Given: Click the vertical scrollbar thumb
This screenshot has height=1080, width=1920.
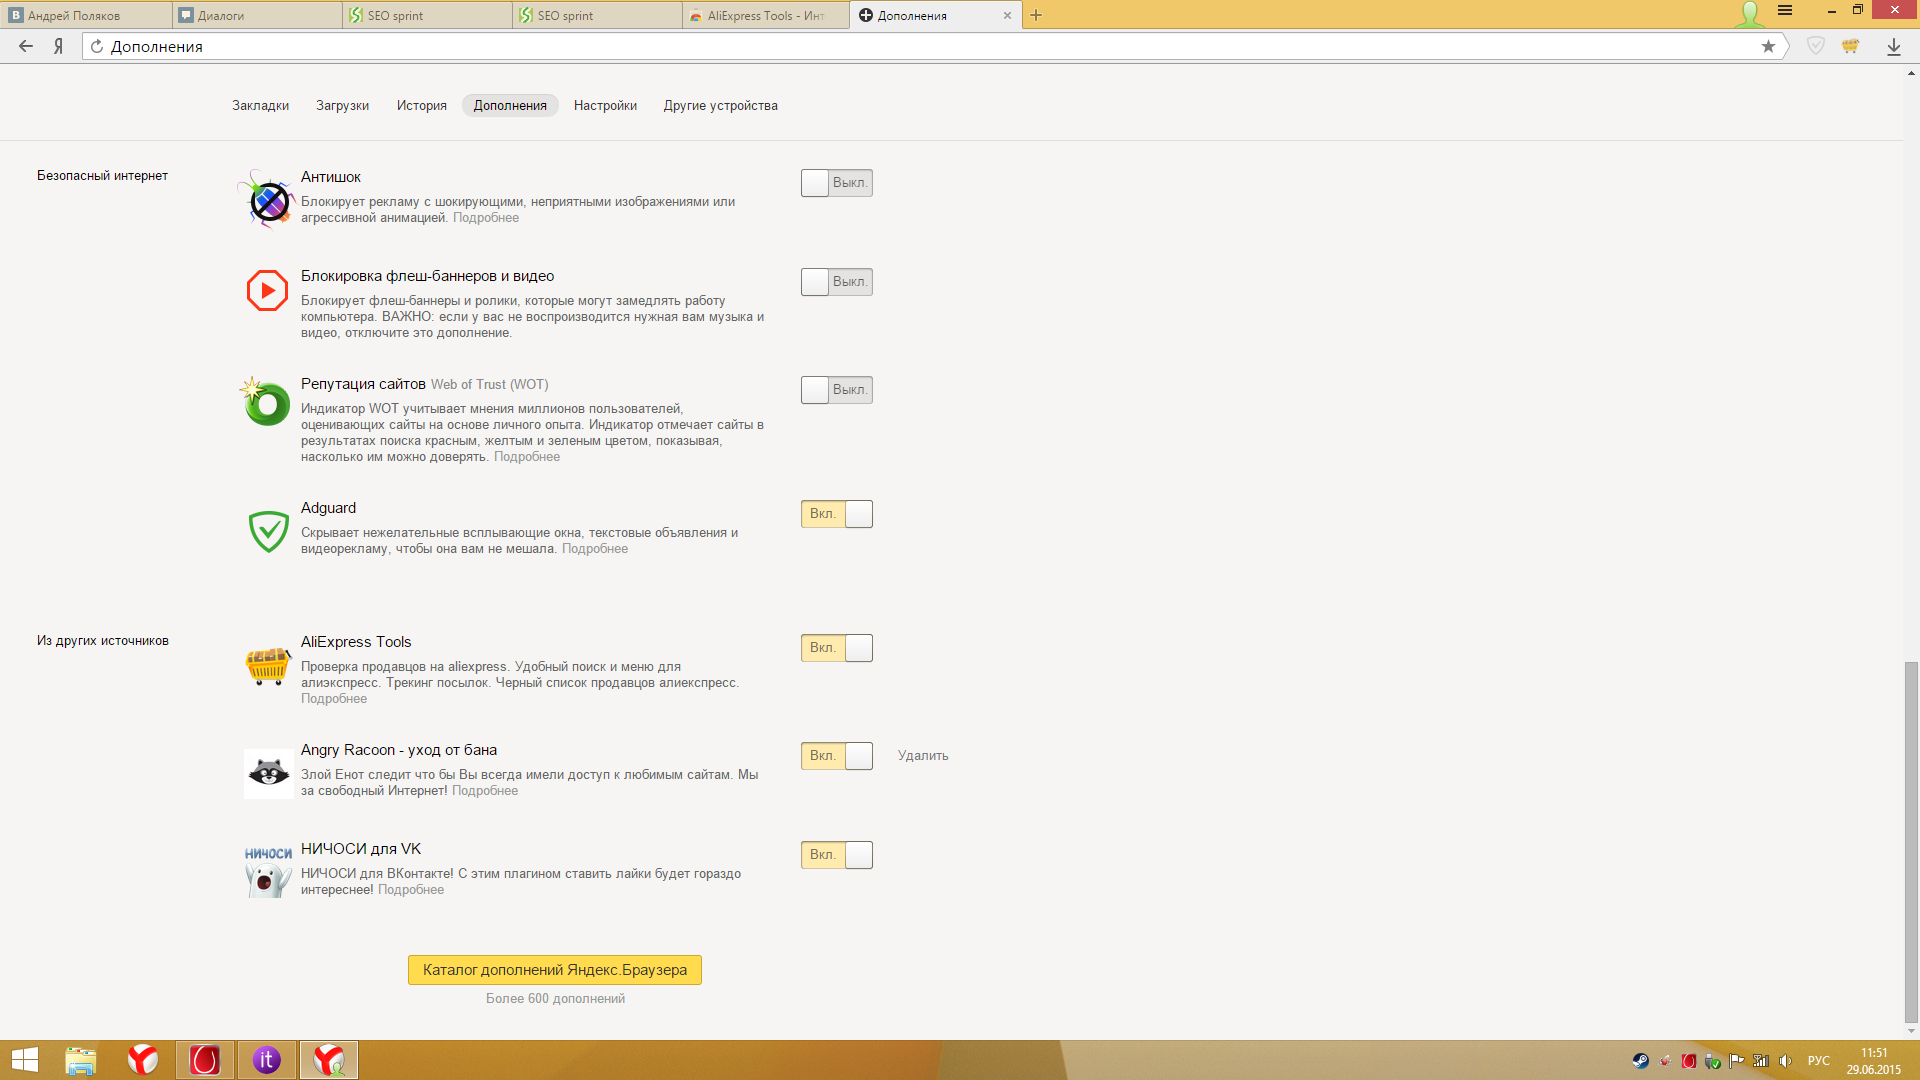Looking at the screenshot, I should click(x=1911, y=842).
